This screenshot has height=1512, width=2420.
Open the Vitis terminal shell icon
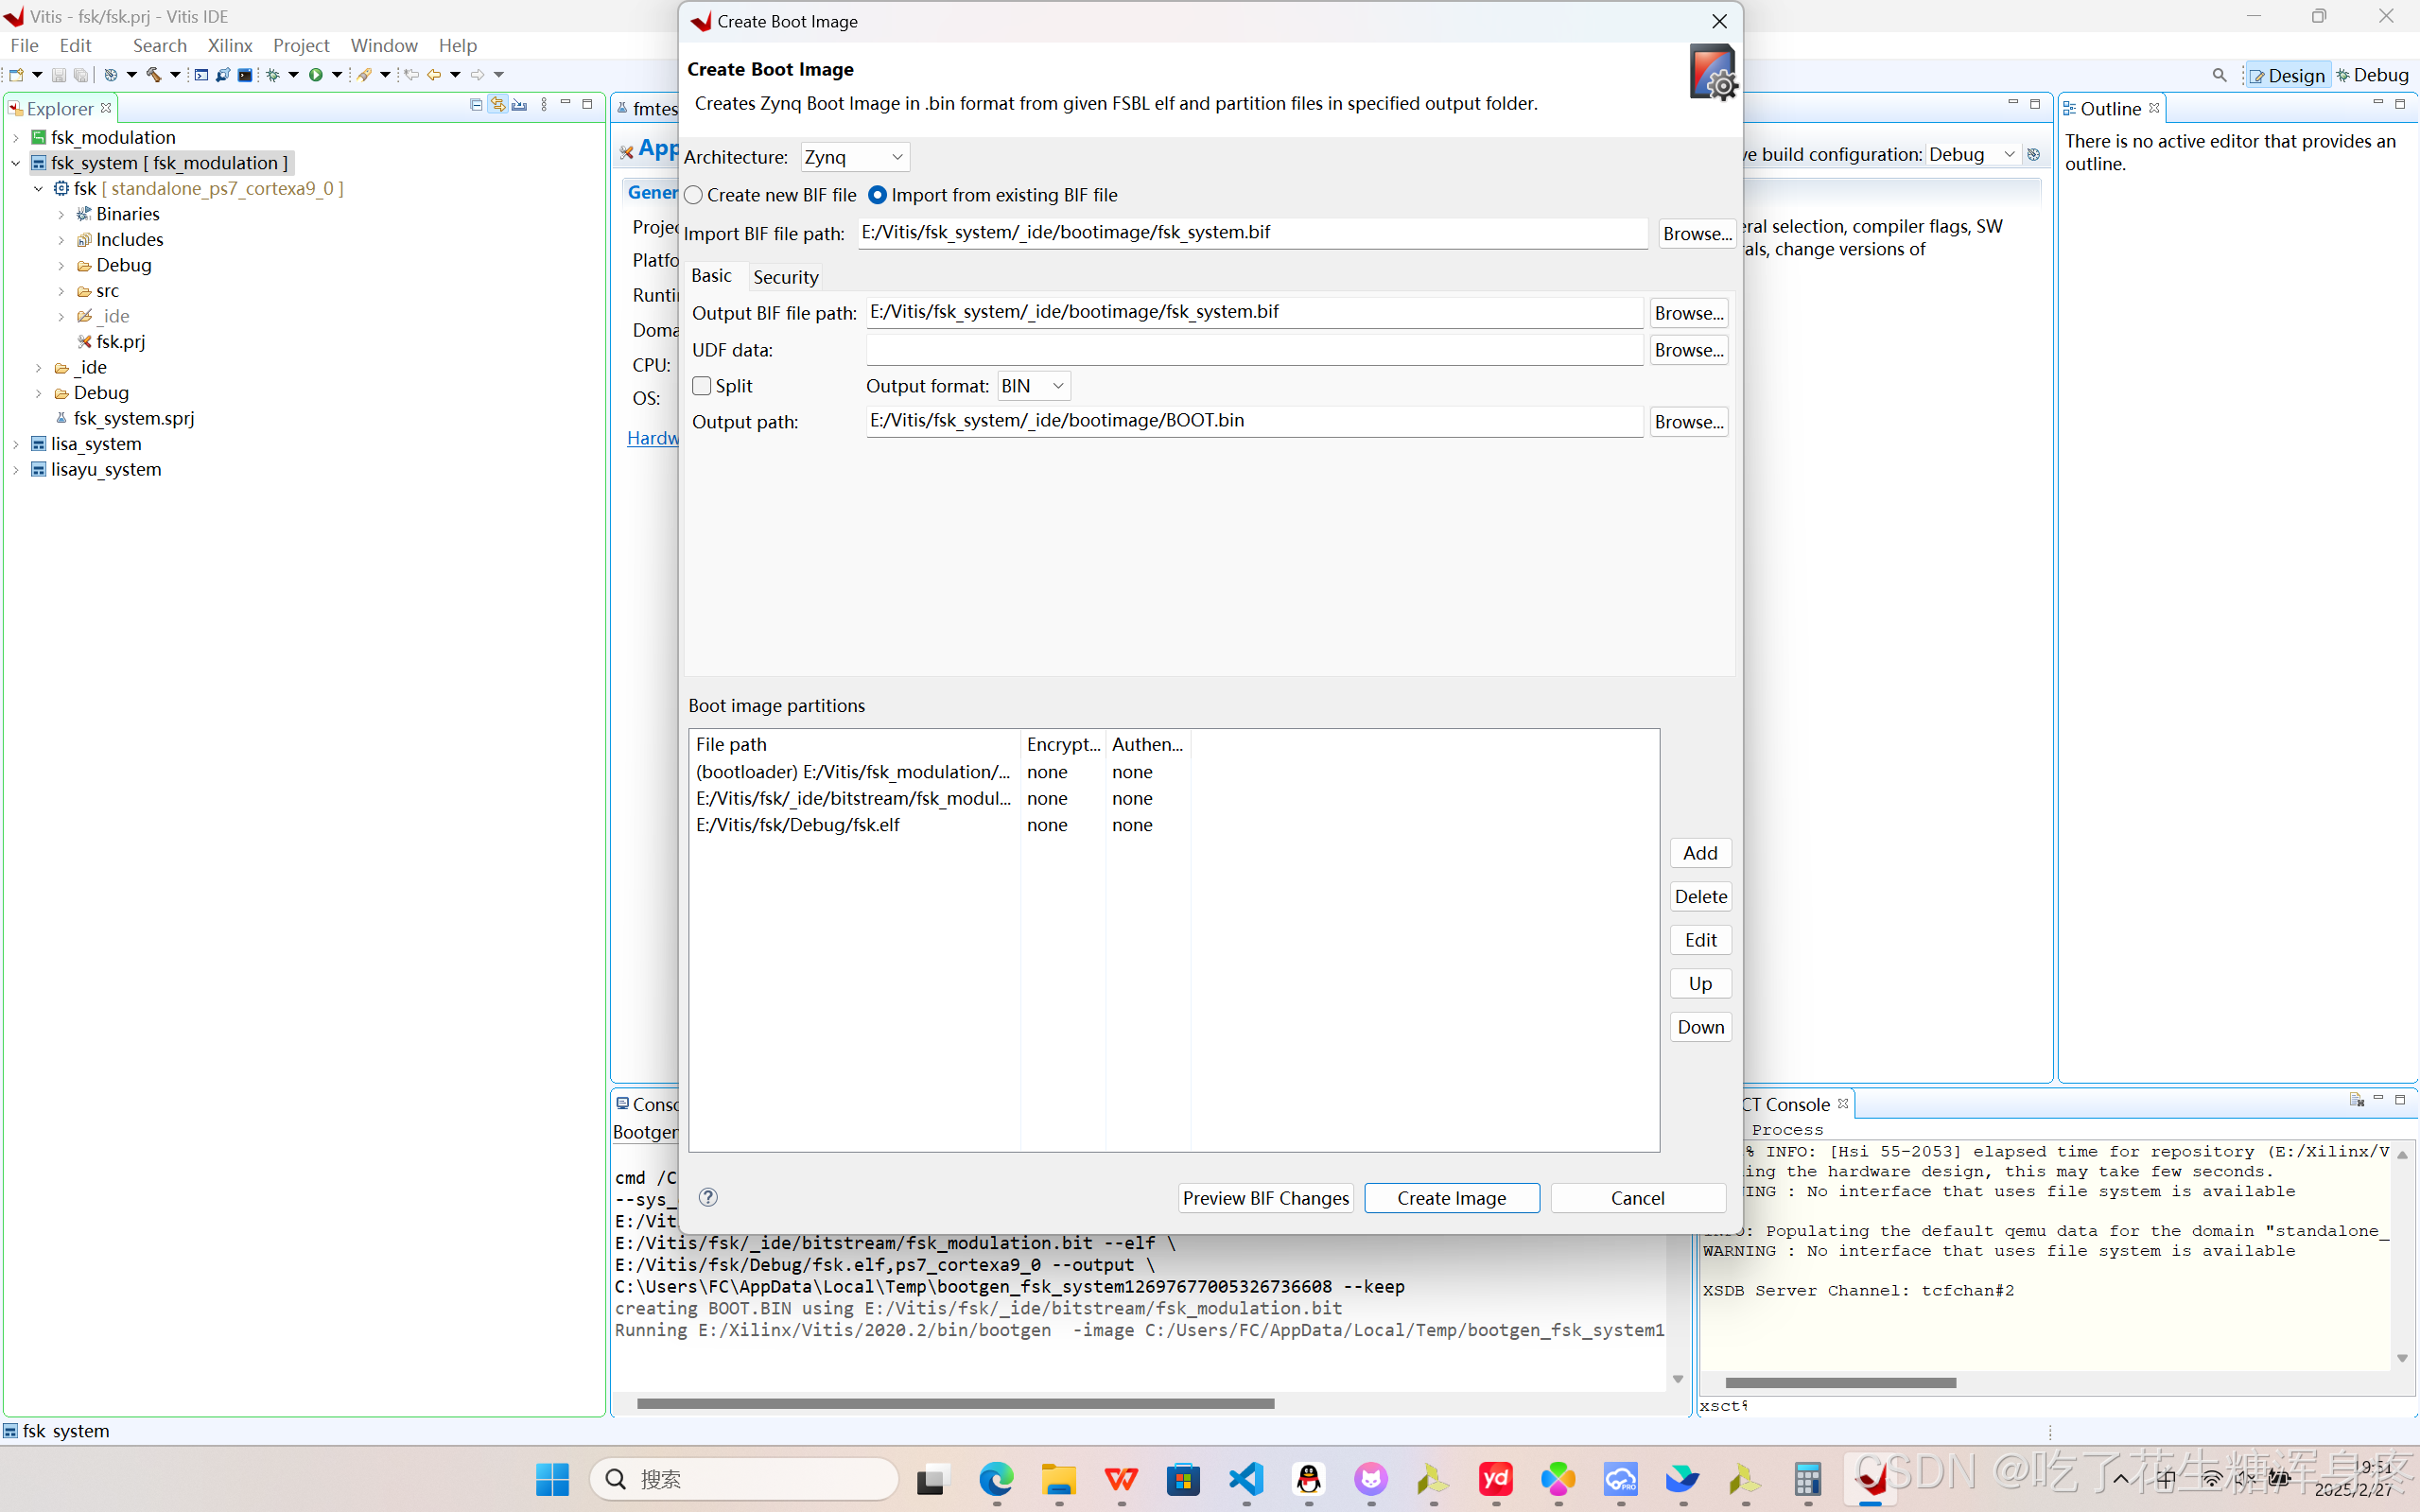tap(245, 75)
